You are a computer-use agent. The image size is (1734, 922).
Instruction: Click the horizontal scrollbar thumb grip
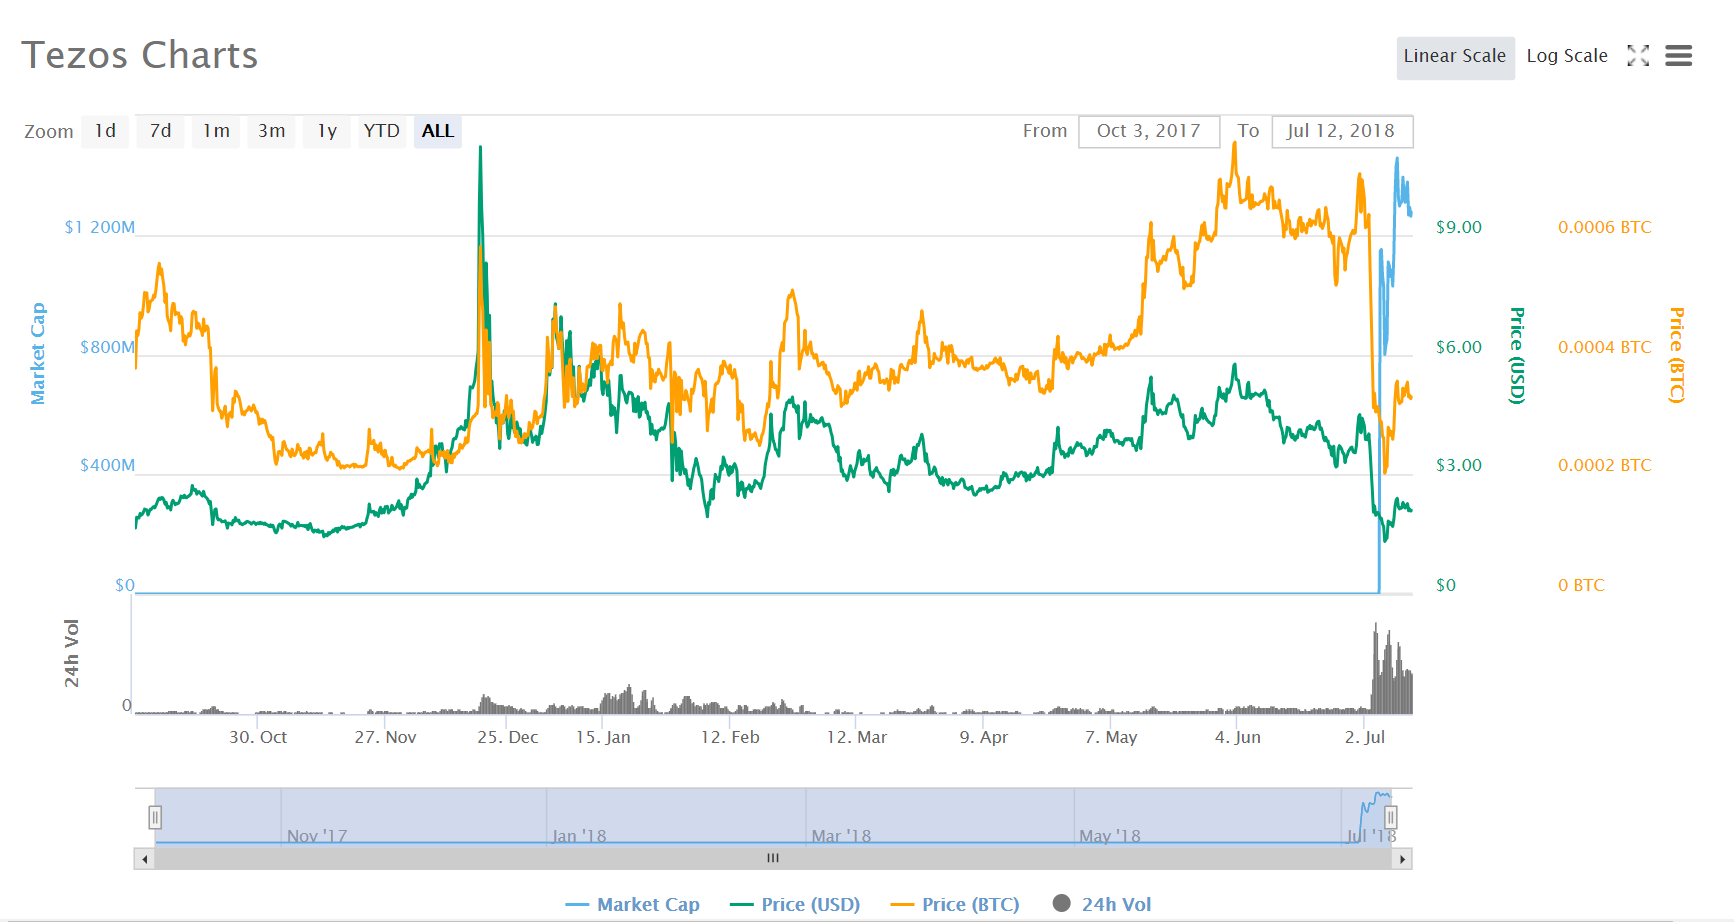pos(773,859)
